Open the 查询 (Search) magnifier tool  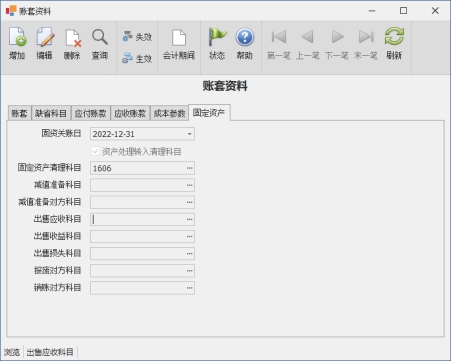(100, 37)
